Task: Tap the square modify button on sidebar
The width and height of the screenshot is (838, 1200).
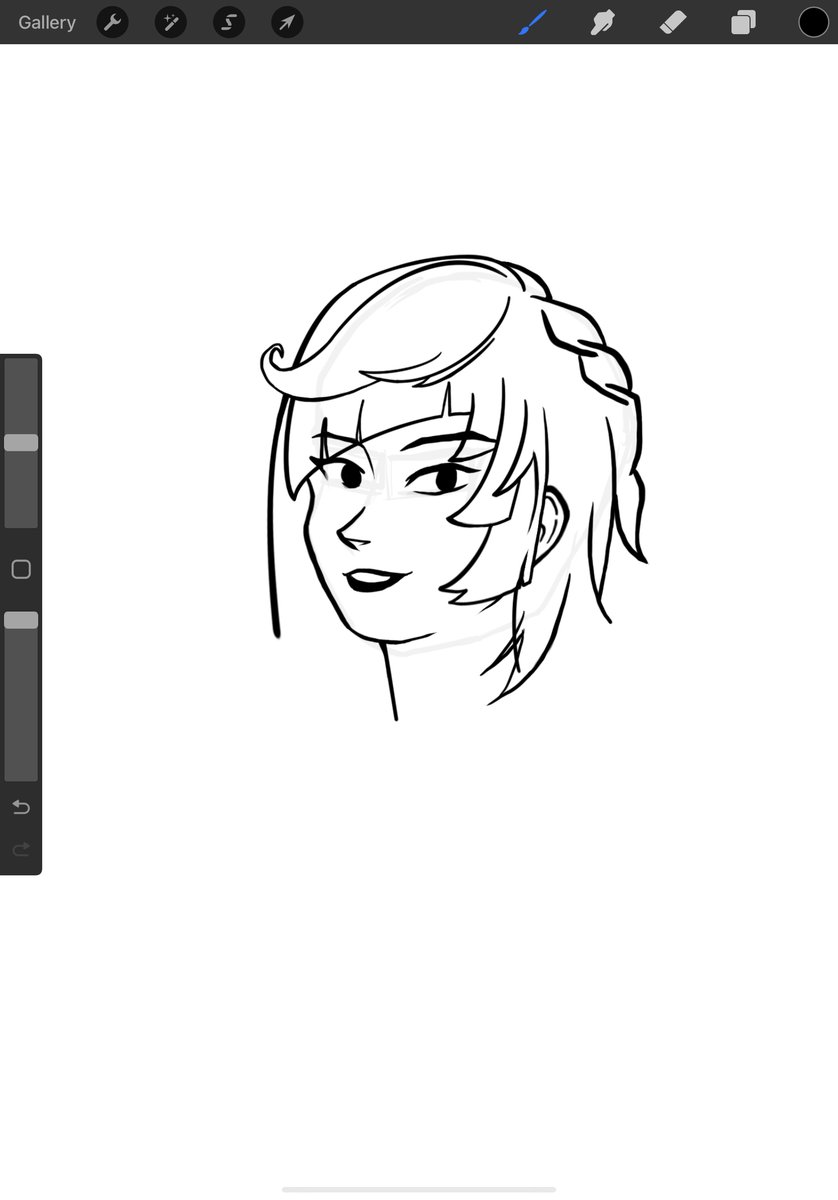Action: point(21,569)
